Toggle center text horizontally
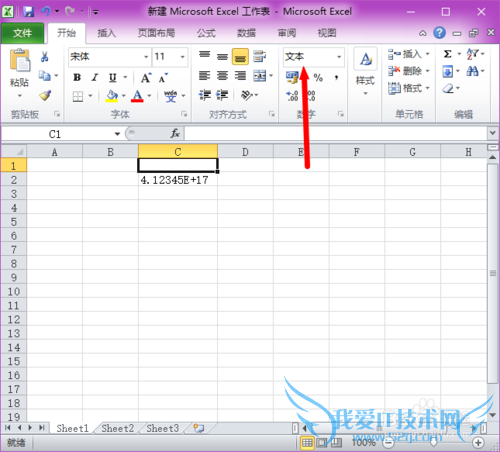Viewport: 500px width, 452px height. (222, 76)
